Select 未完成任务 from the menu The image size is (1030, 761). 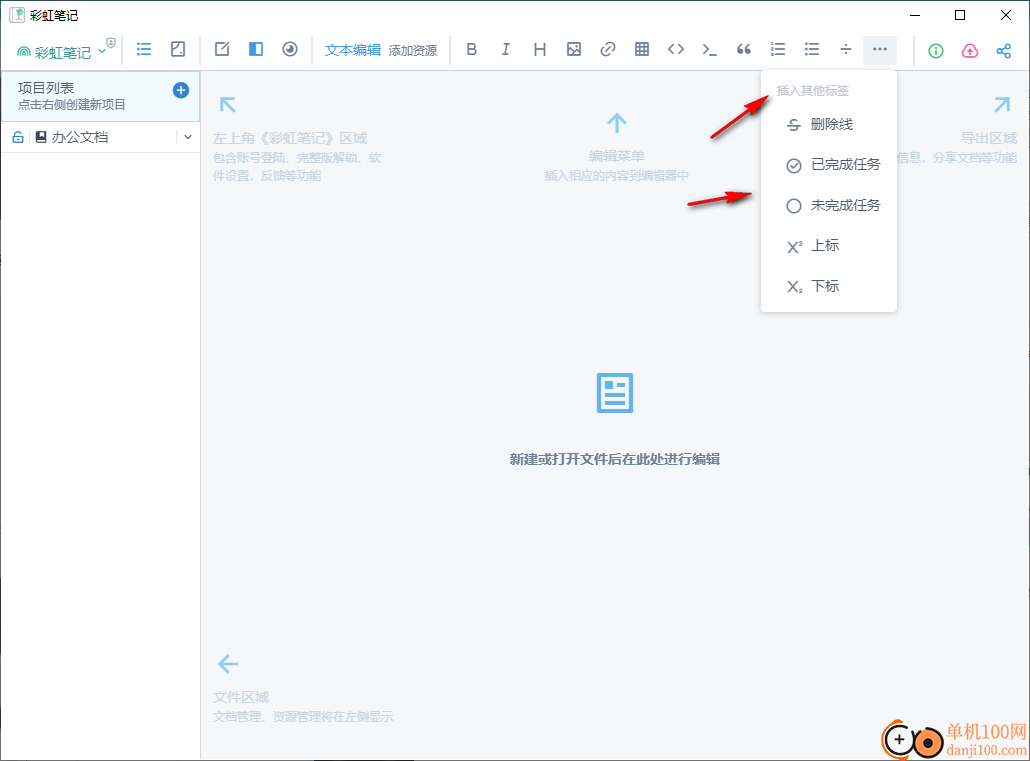(x=829, y=206)
